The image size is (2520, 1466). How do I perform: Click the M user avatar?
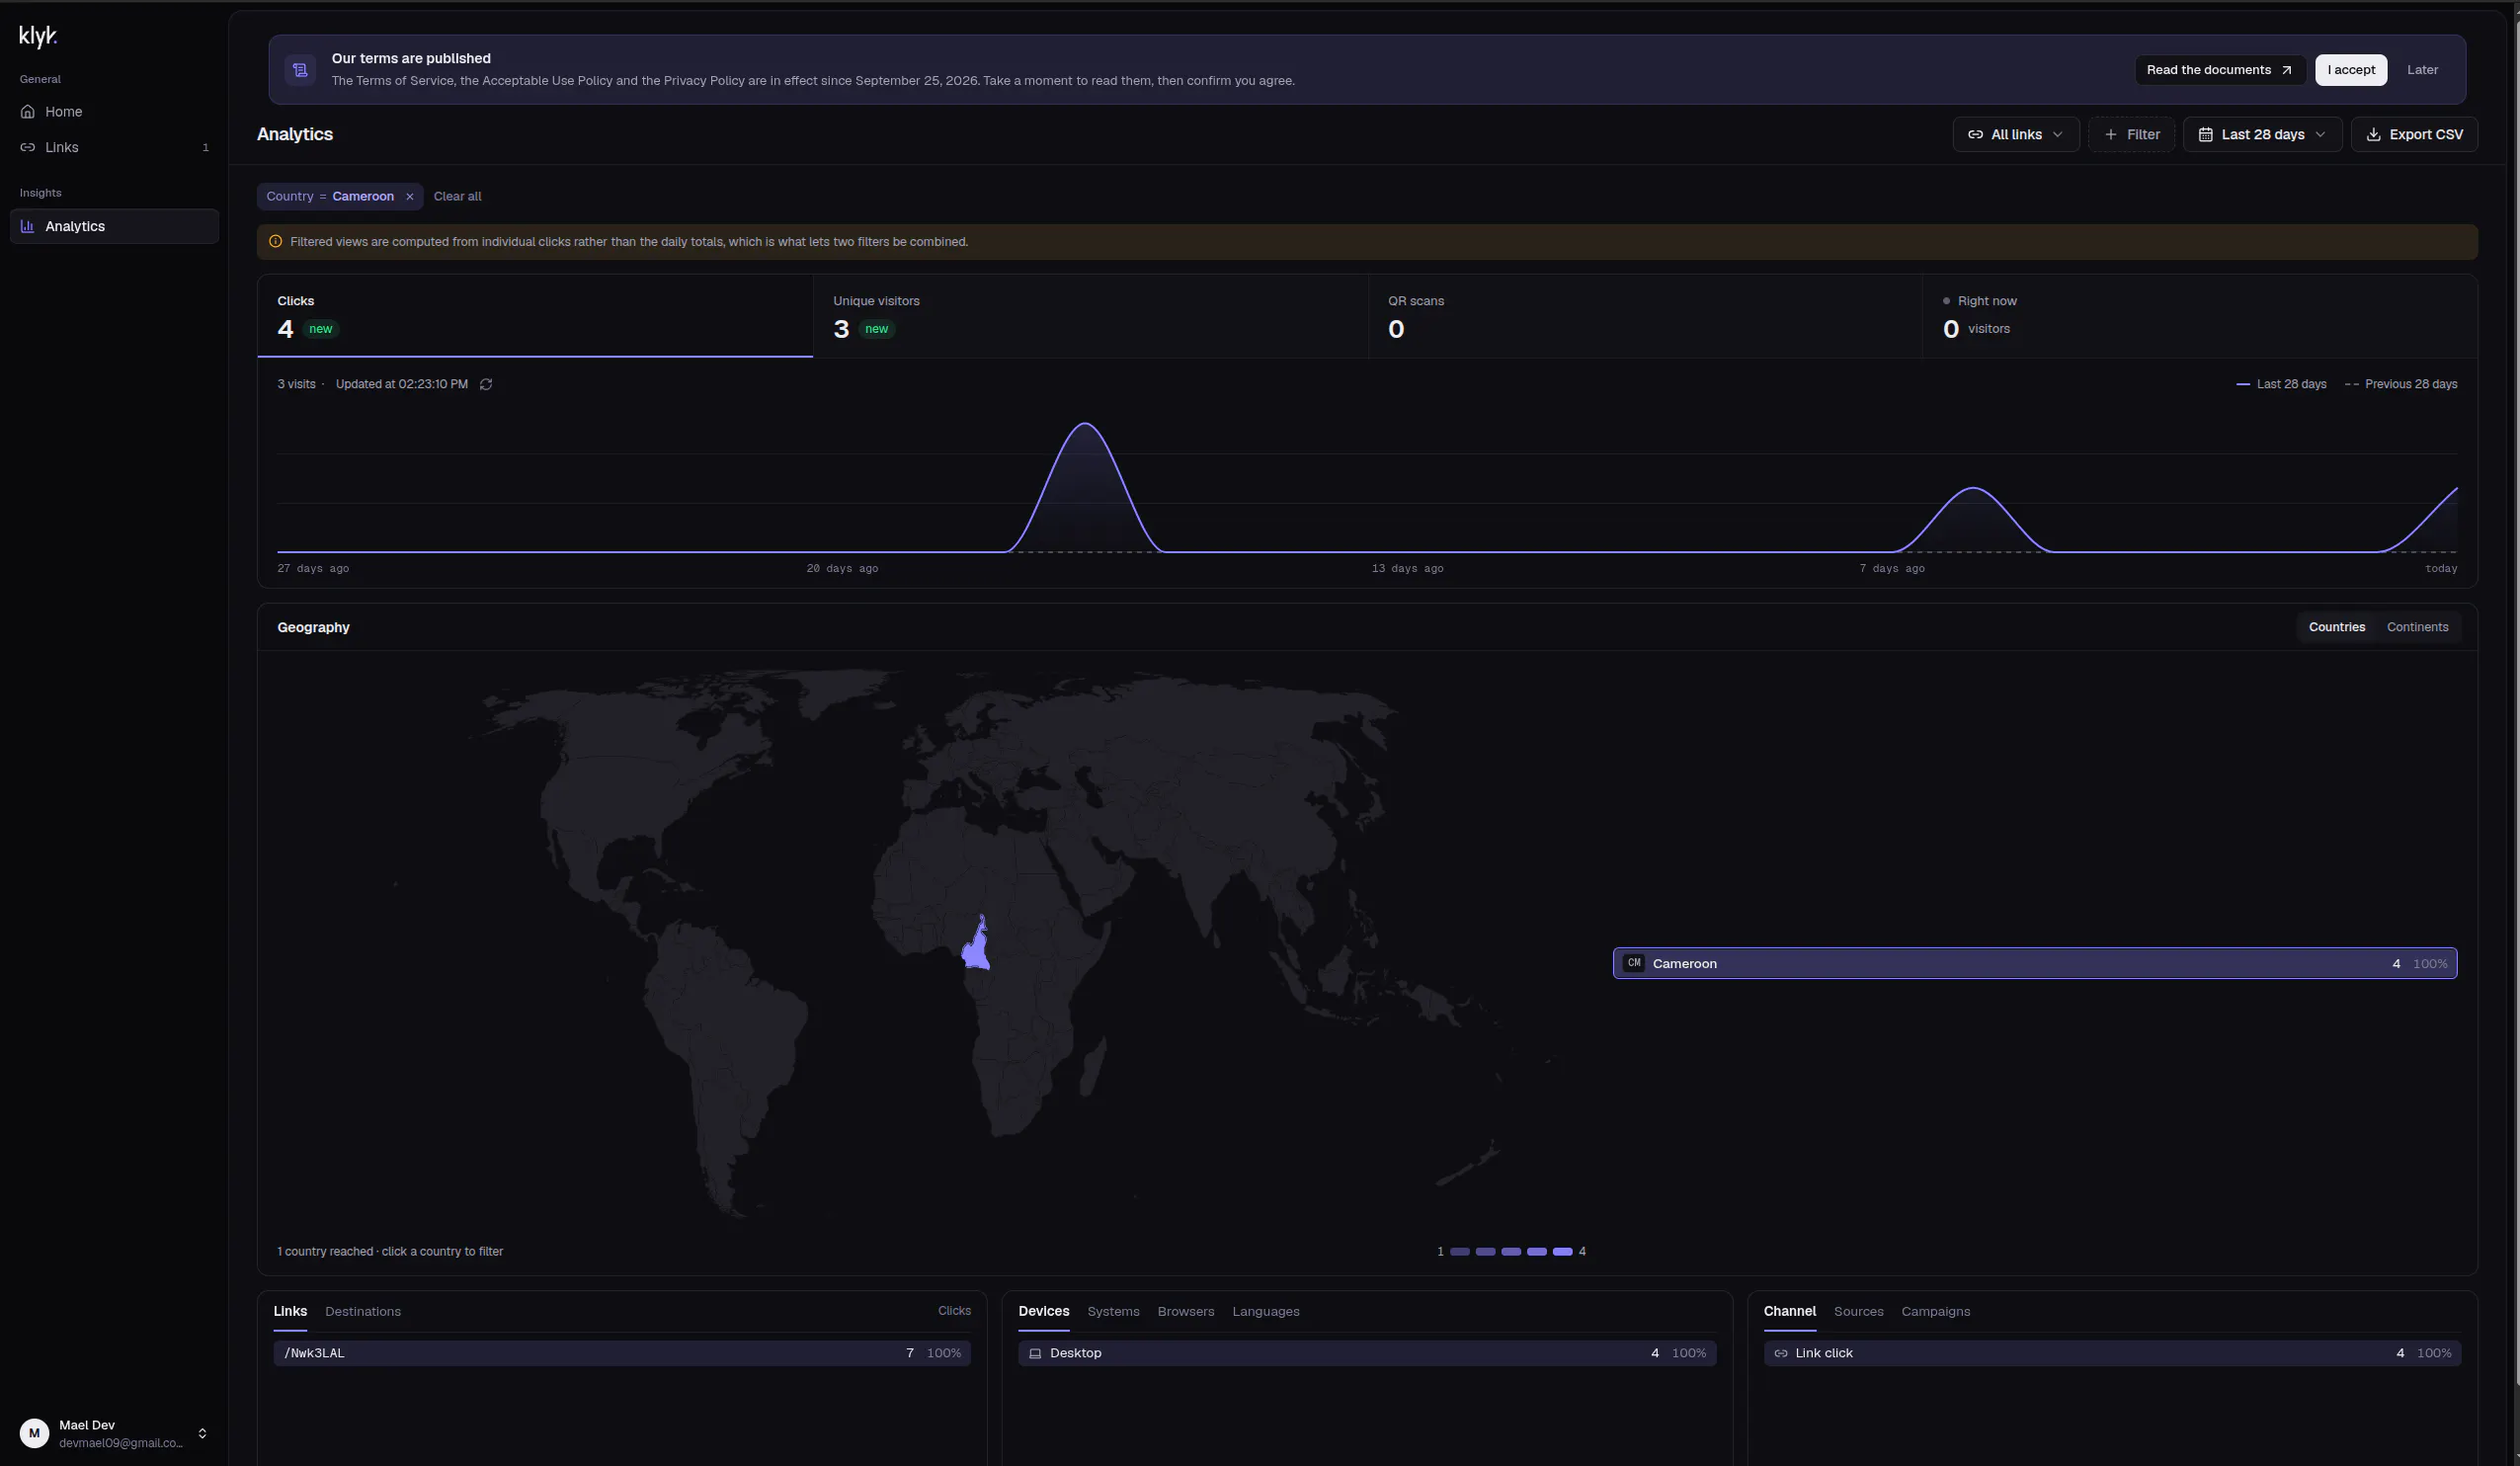point(34,1433)
